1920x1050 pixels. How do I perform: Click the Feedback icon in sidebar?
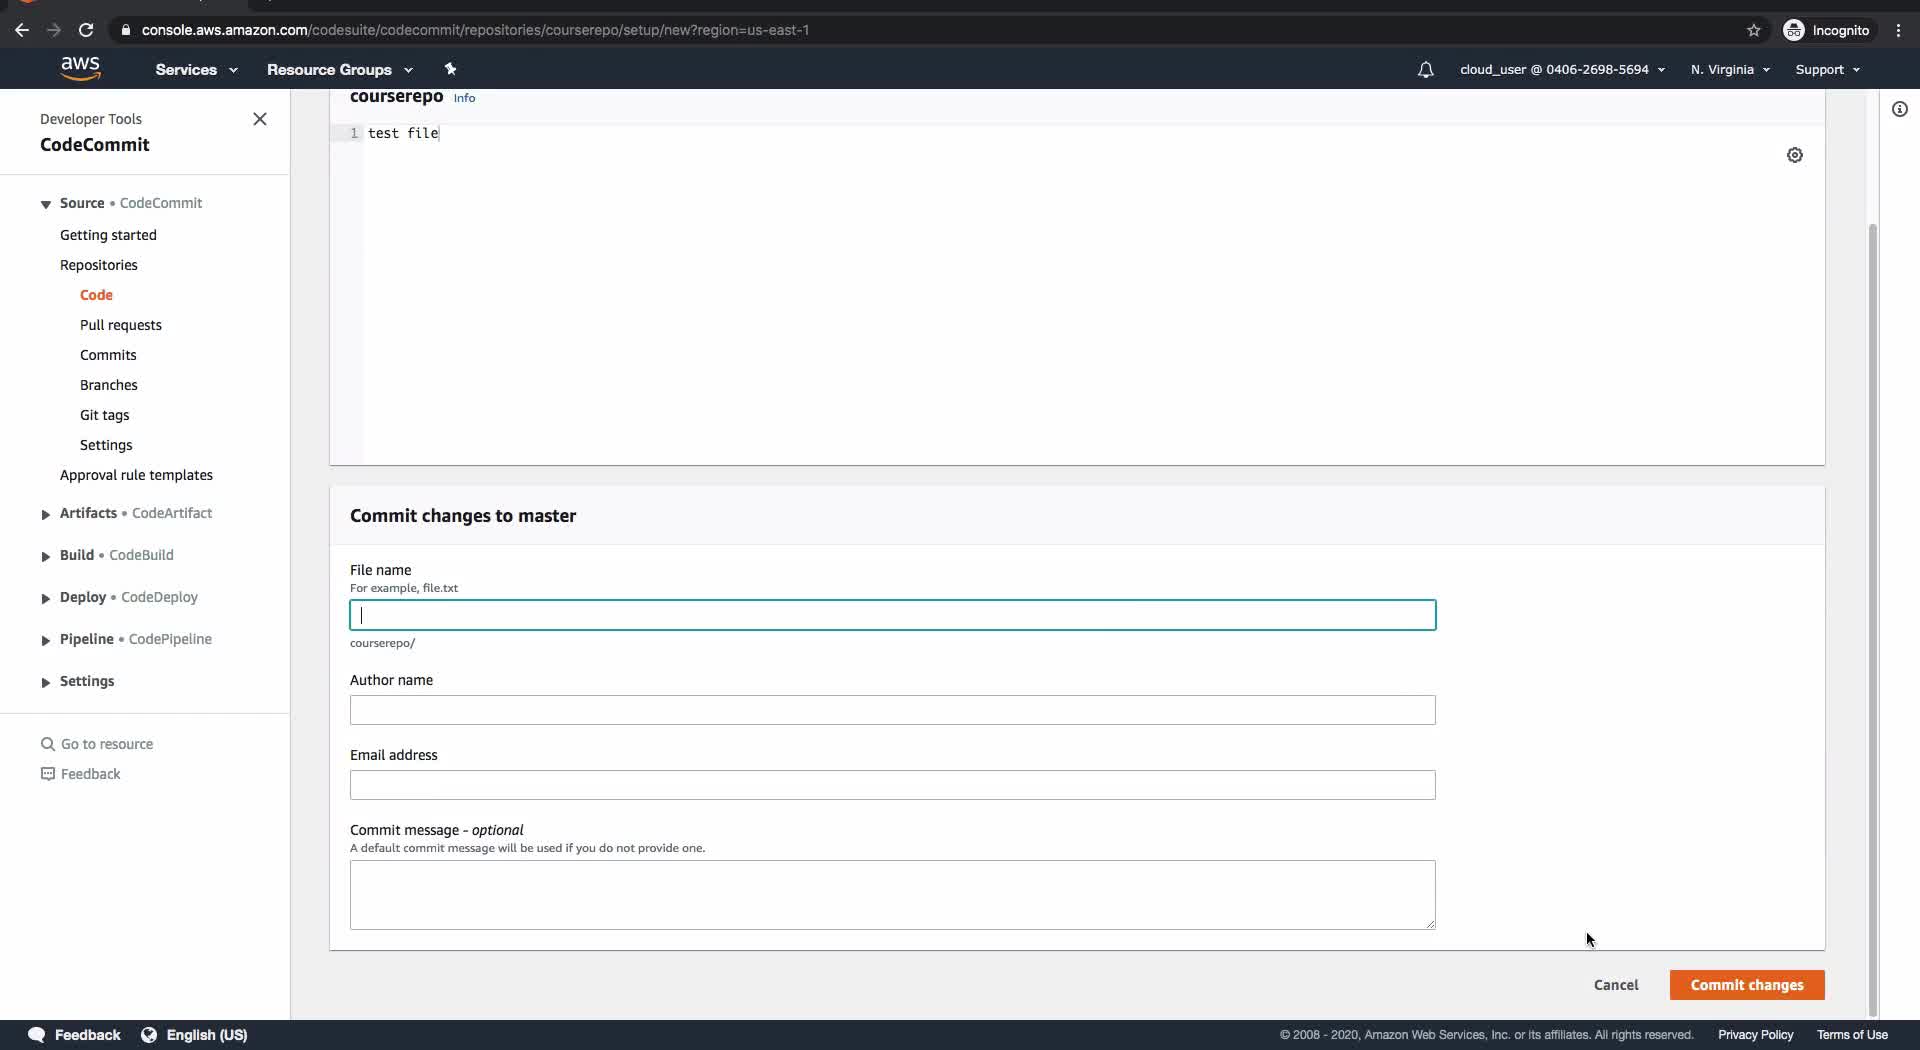47,774
